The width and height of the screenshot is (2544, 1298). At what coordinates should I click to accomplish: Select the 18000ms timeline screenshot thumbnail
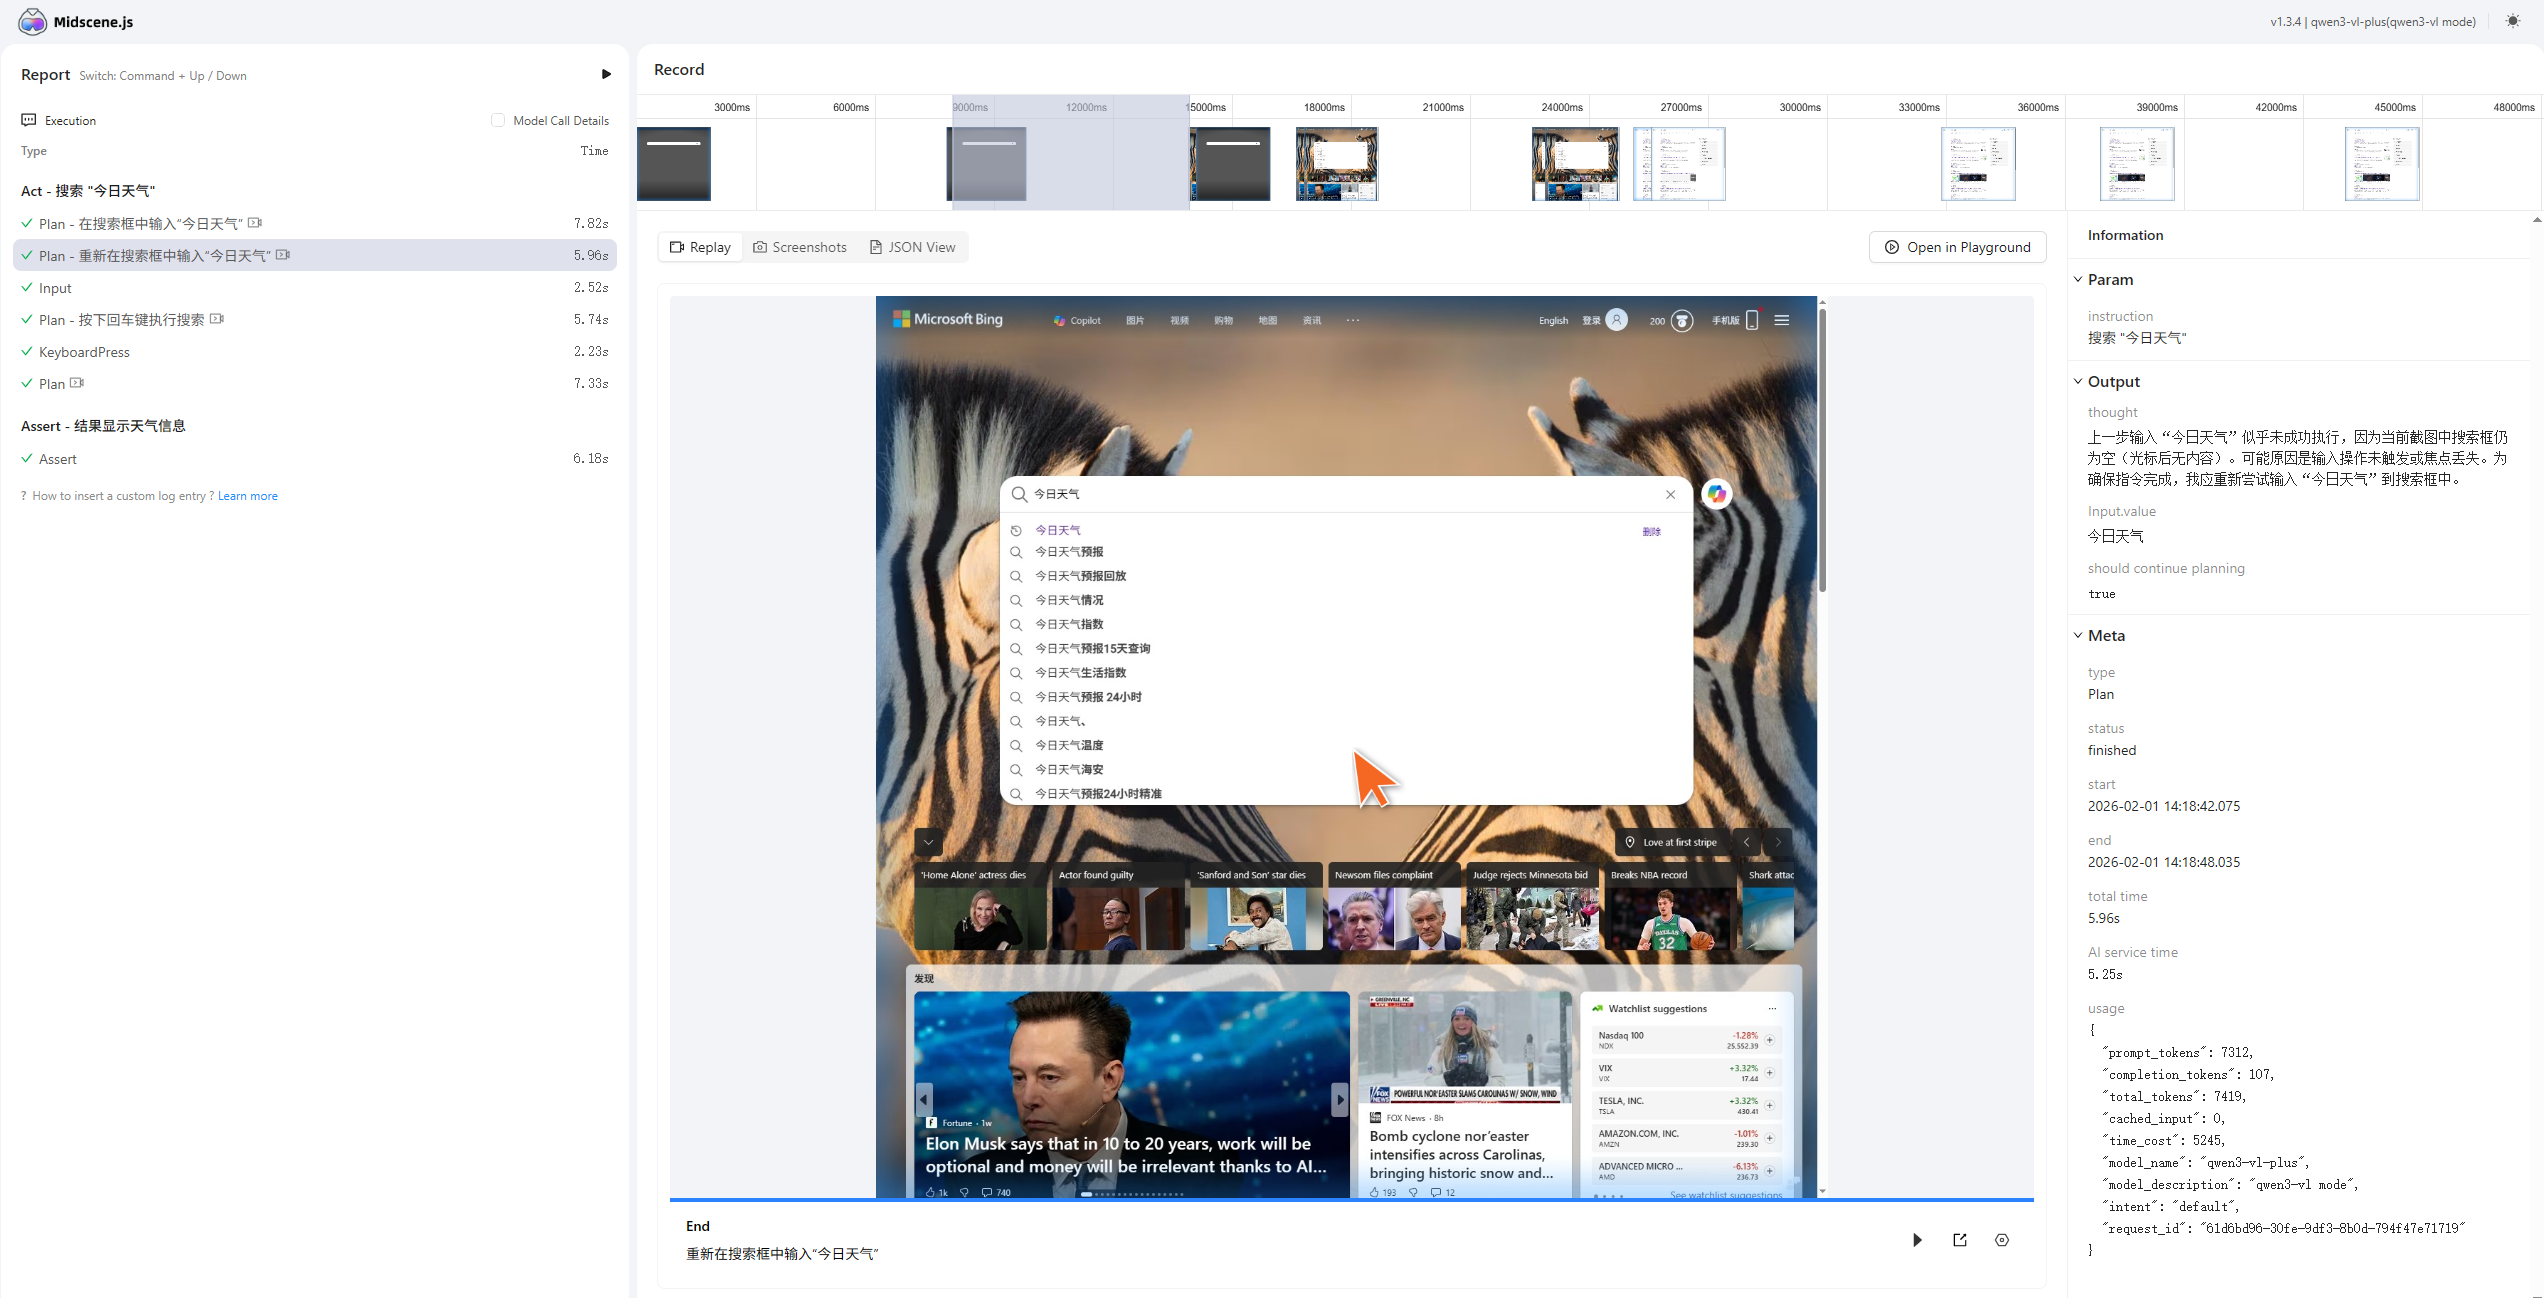tap(1336, 164)
